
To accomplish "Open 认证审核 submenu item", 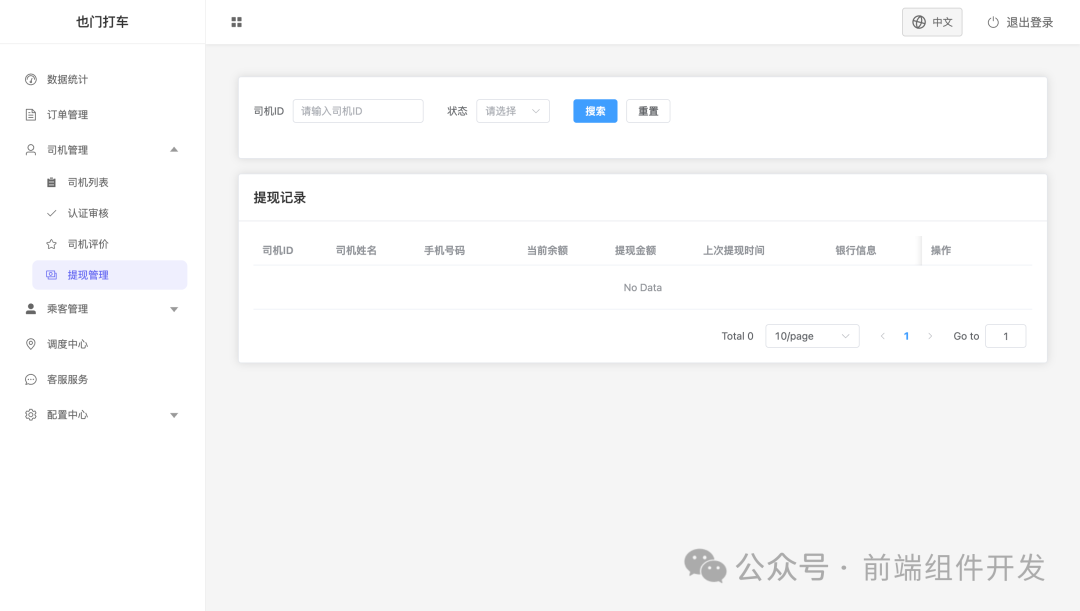I will point(110,213).
